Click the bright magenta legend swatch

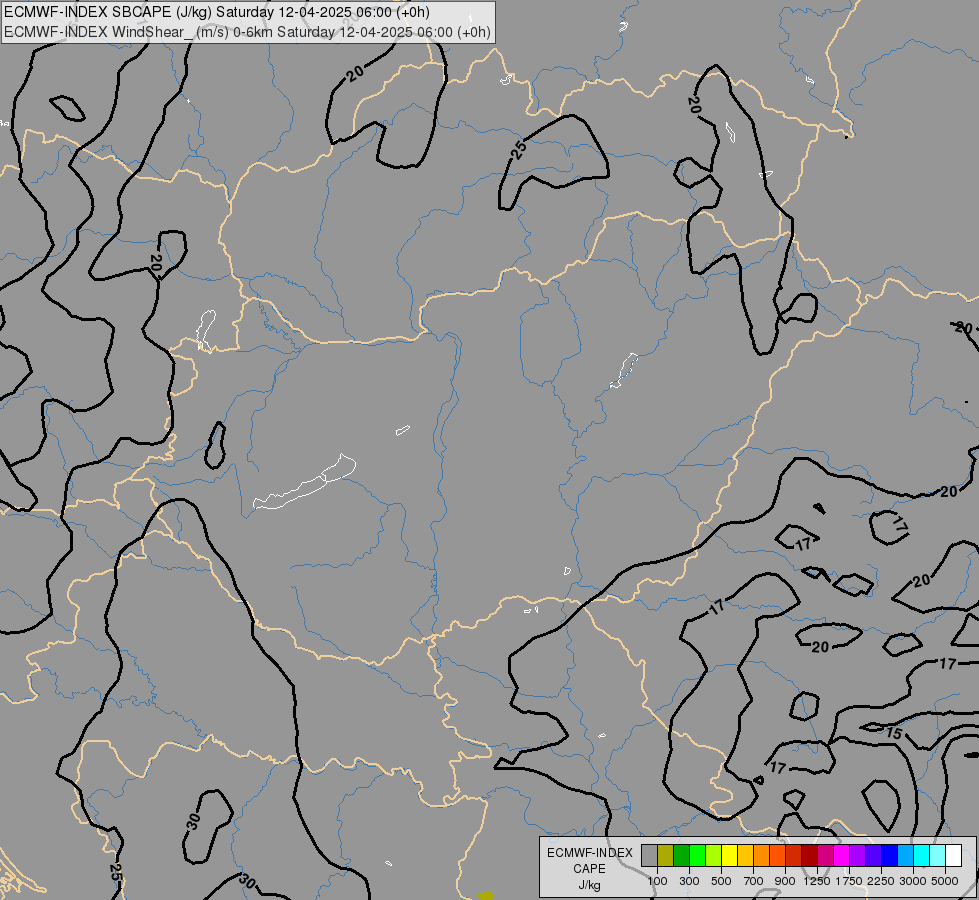coord(841,855)
